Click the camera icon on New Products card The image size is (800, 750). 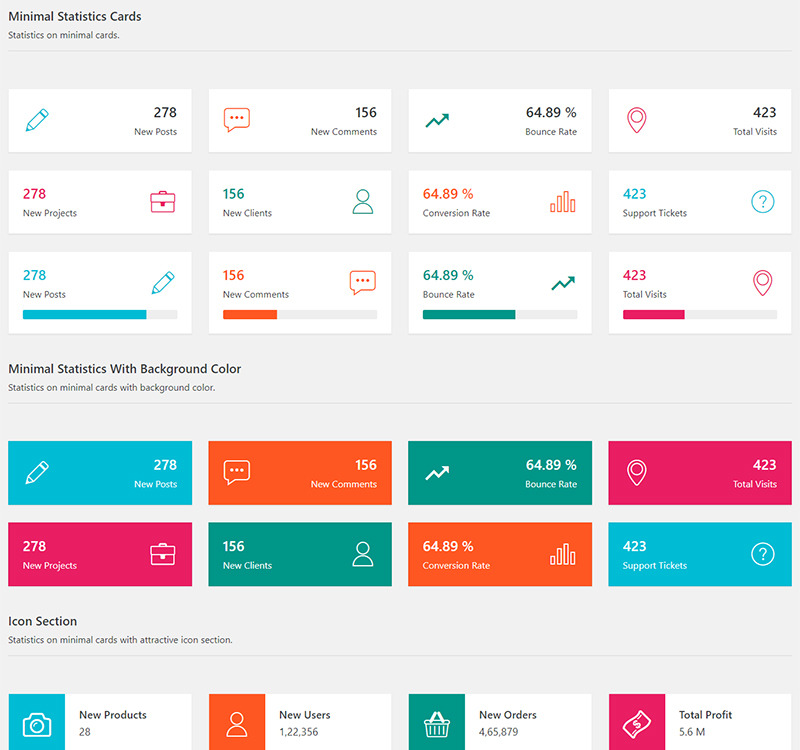(x=37, y=722)
